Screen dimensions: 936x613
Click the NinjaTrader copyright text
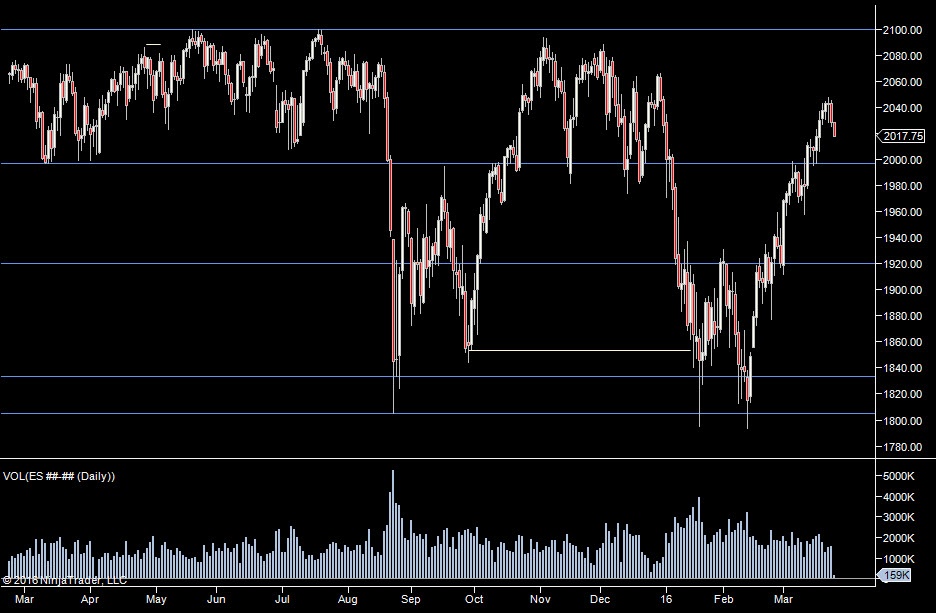click(64, 579)
